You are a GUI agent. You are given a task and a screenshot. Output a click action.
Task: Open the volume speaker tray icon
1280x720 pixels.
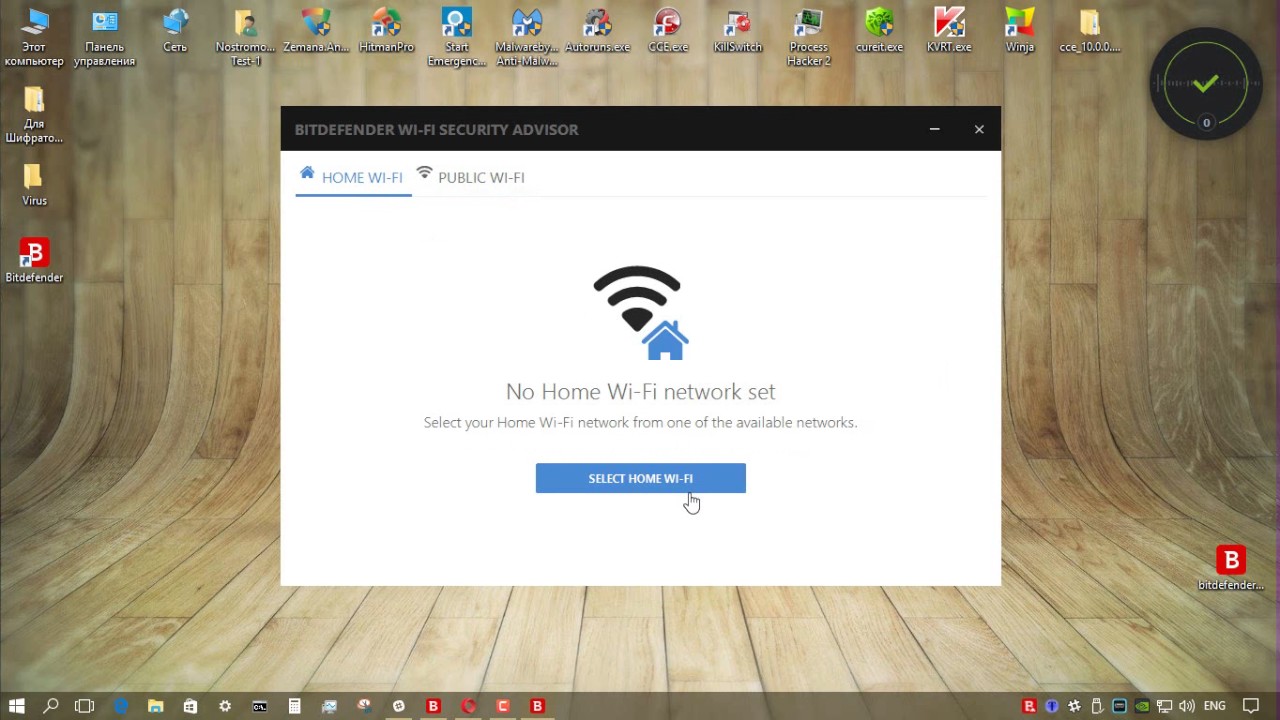pyautogui.click(x=1187, y=706)
